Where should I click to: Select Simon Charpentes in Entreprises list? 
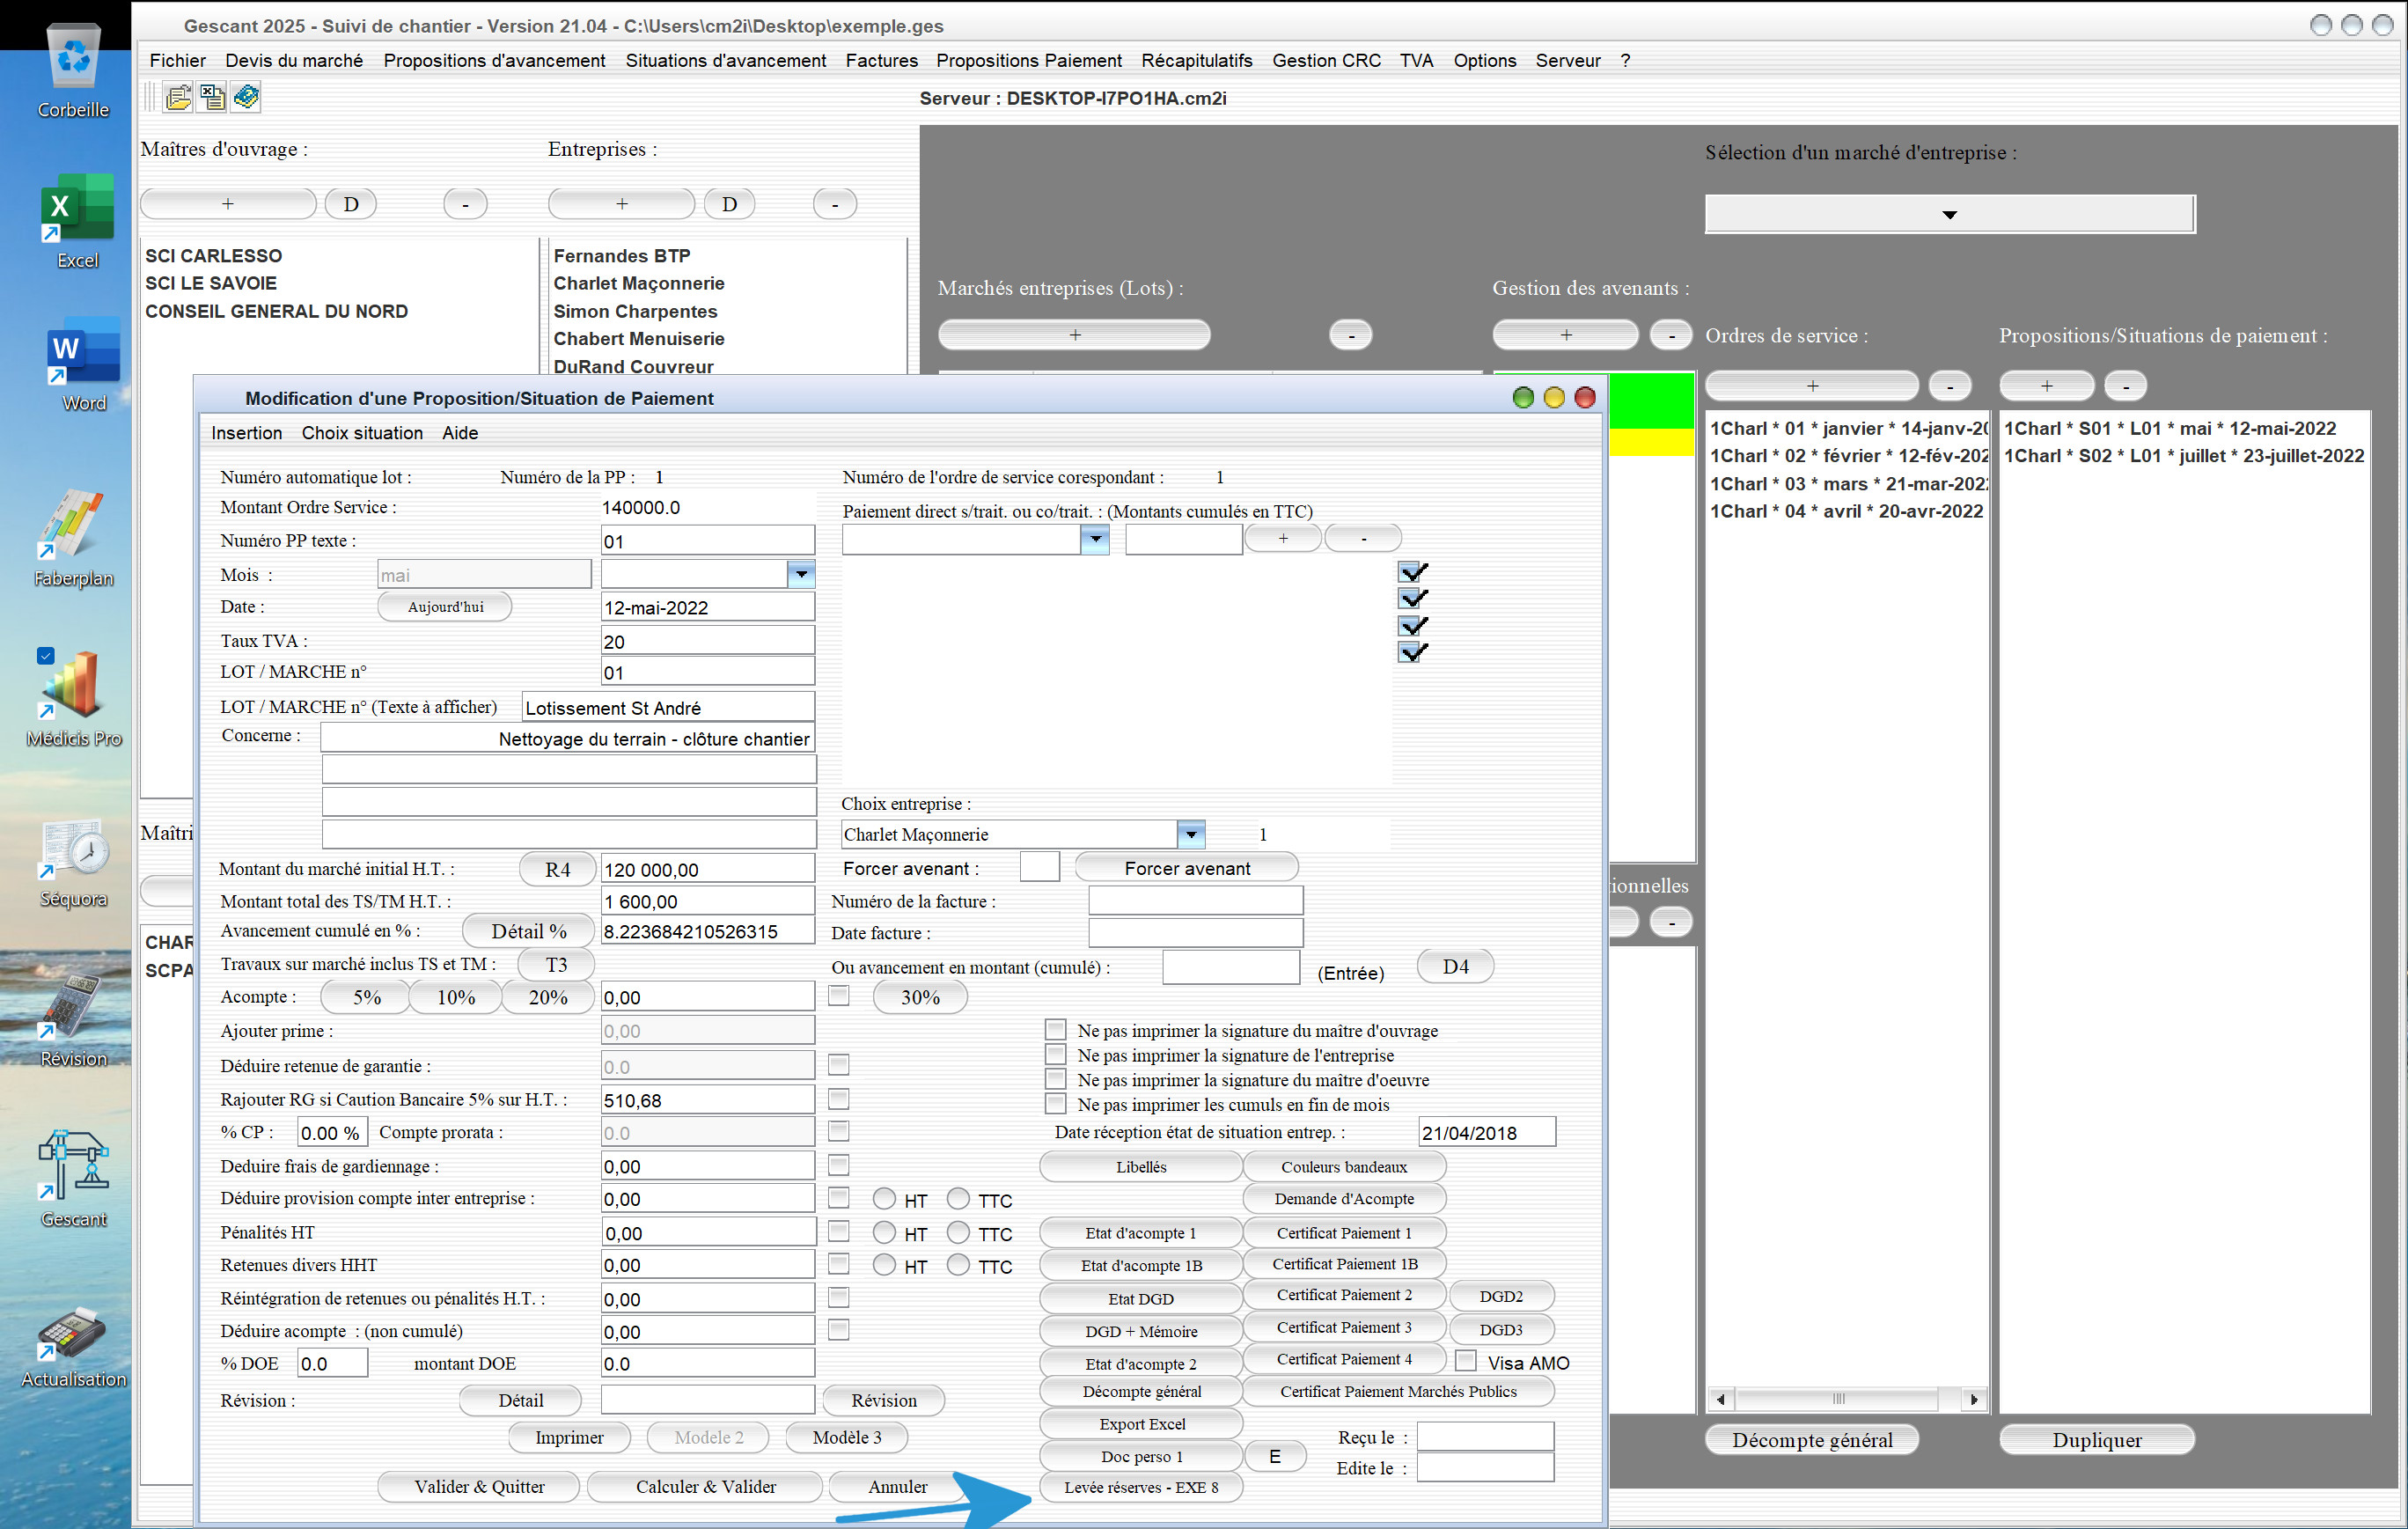[x=636, y=311]
